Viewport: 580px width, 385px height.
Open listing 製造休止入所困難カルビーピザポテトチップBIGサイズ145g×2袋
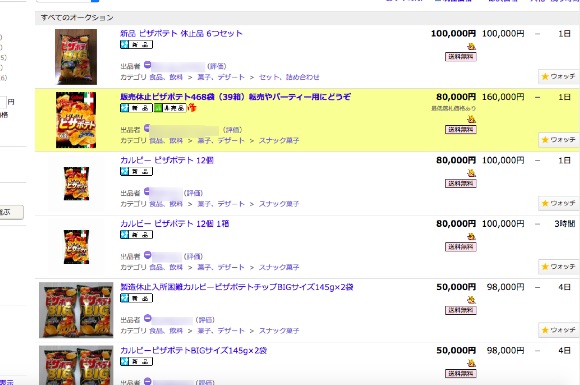[237, 287]
